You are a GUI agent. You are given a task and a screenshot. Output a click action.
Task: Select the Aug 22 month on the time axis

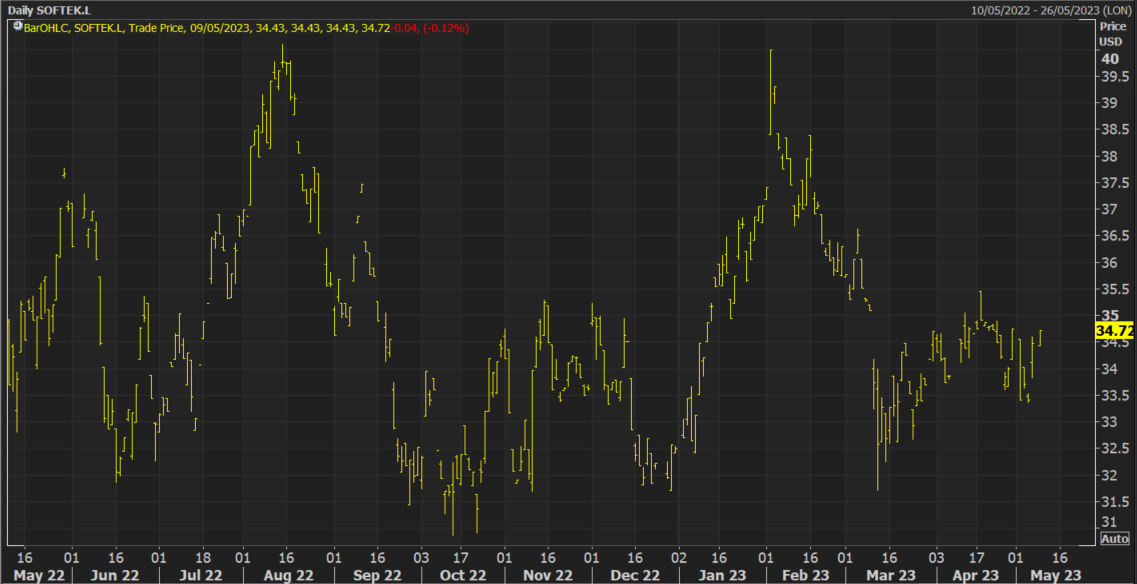coord(288,575)
